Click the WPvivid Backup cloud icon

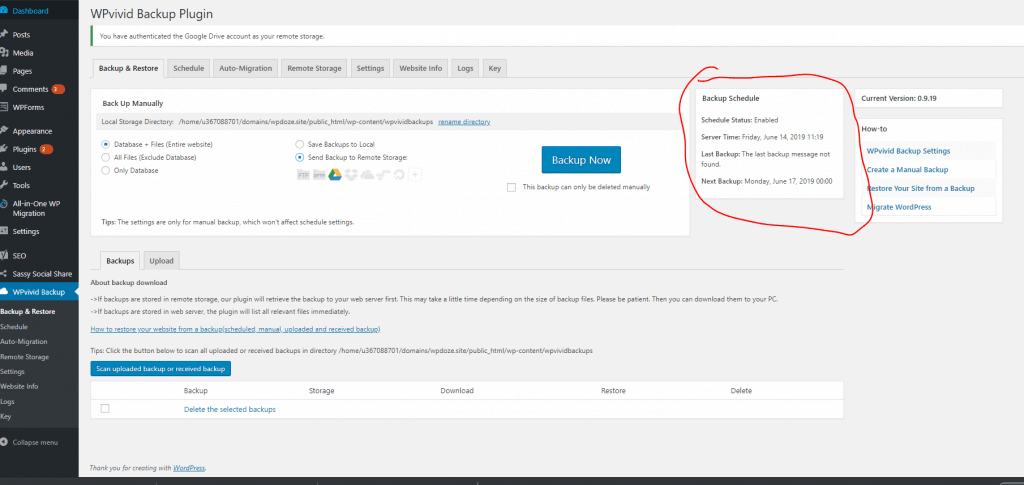click(5, 292)
